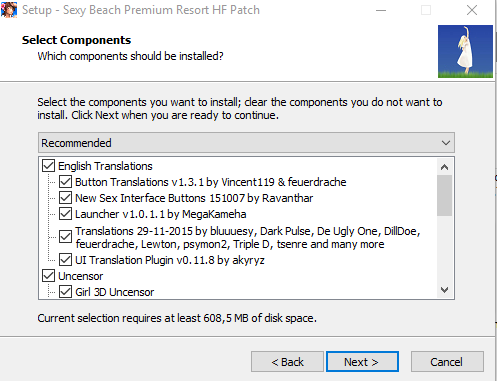
Task: Minimize the setup window
Action: pyautogui.click(x=381, y=10)
